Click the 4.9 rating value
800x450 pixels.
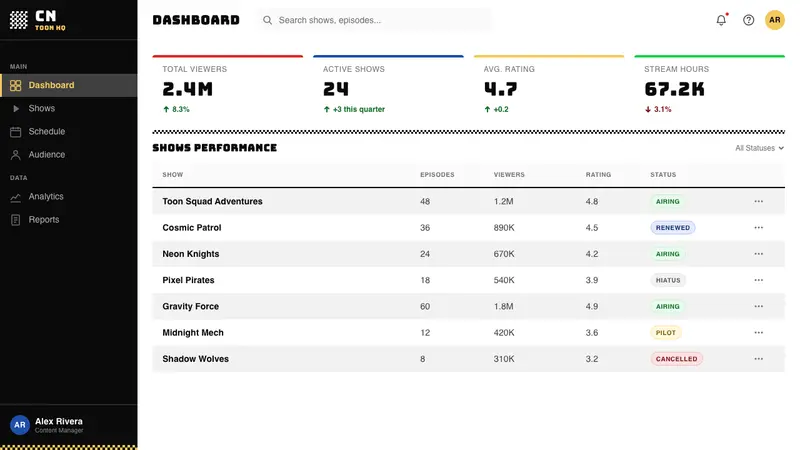(592, 307)
